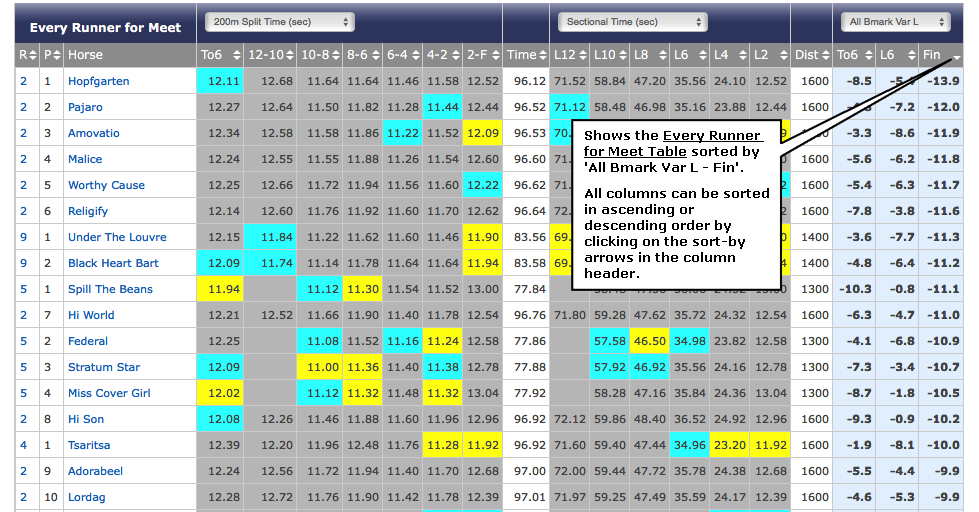Sort by the Dist column arrows
This screenshot has width=979, height=512.
[x=825, y=56]
